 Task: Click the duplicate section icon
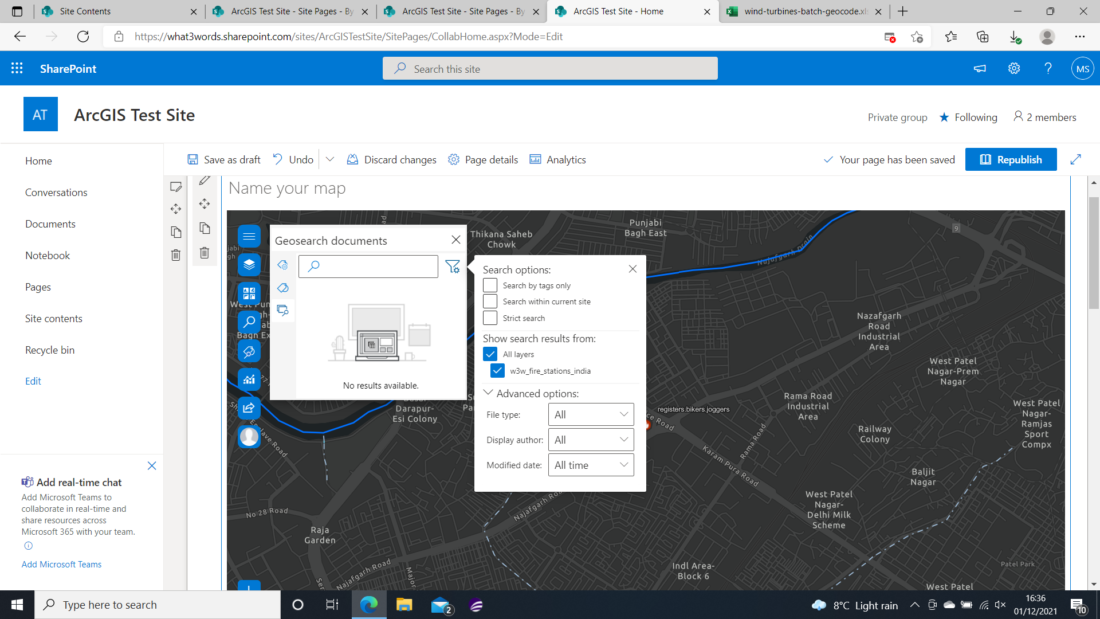coord(175,232)
